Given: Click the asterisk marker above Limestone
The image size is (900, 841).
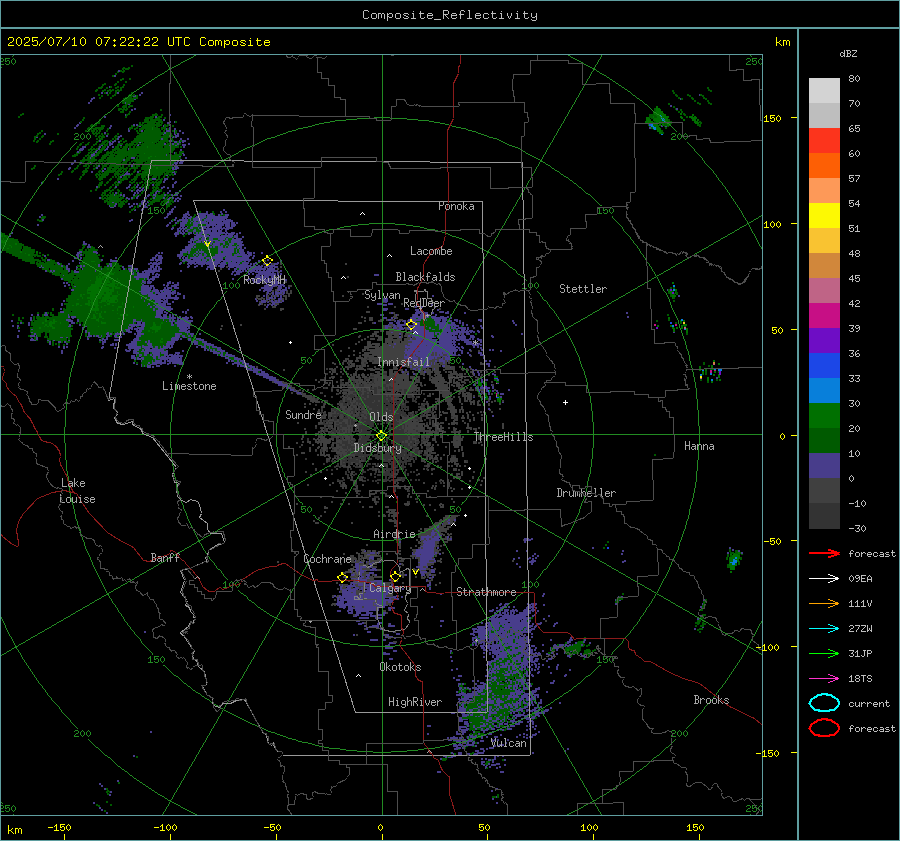Looking at the screenshot, I should tap(189, 377).
